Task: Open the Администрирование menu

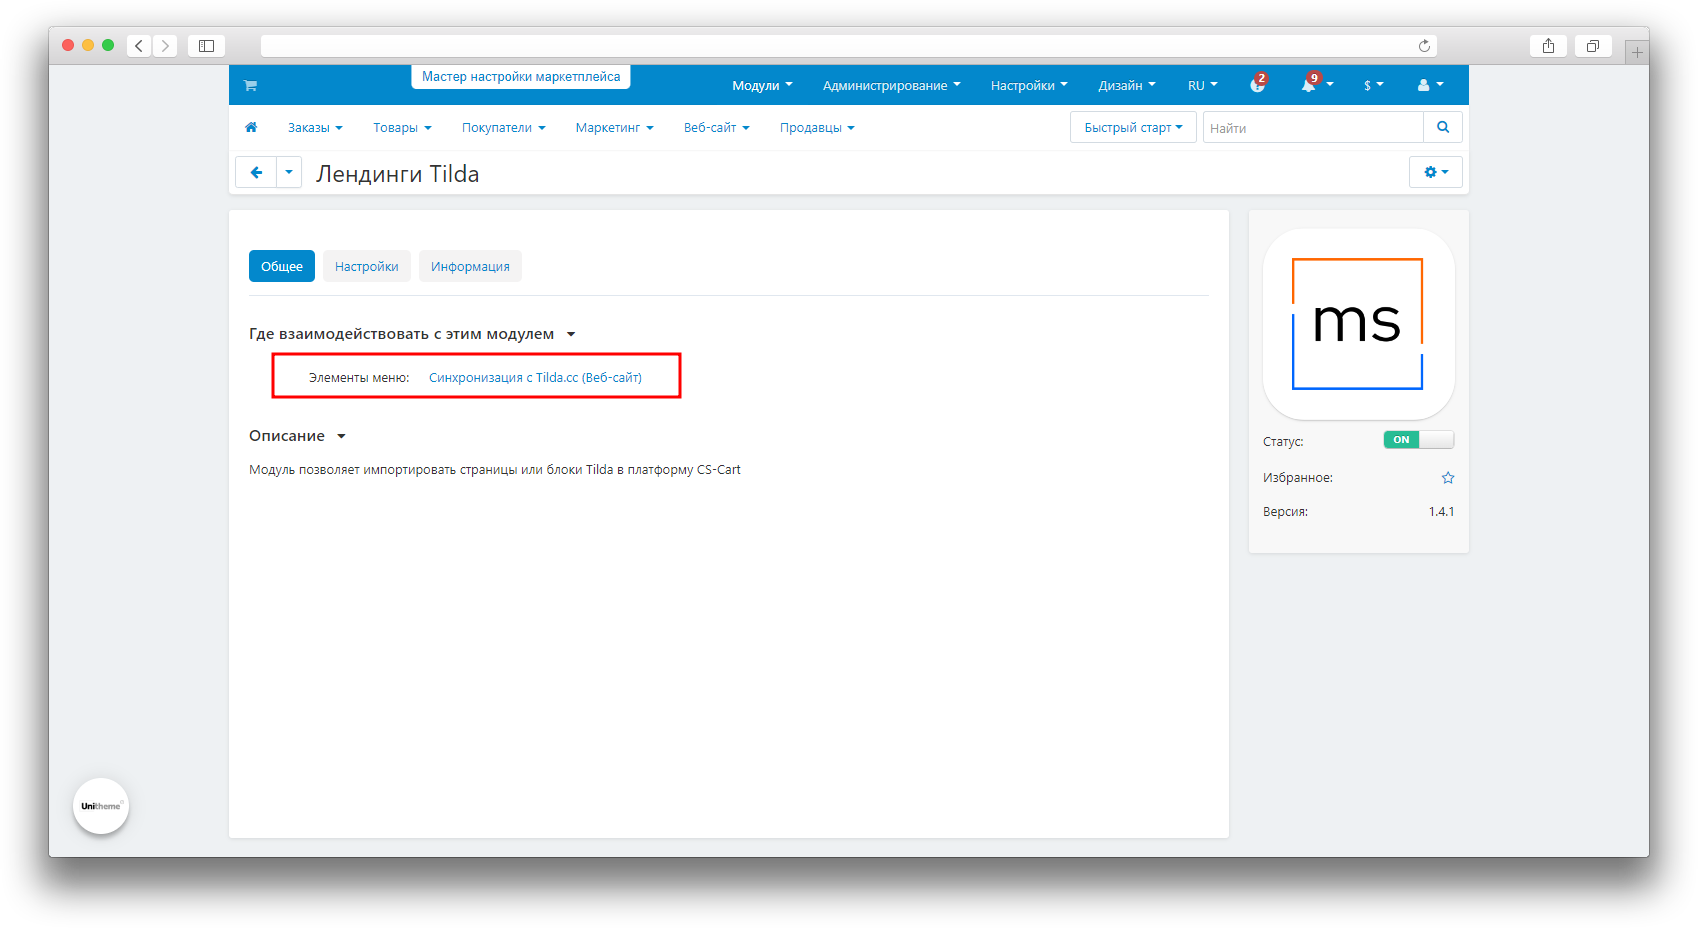Action: point(891,86)
